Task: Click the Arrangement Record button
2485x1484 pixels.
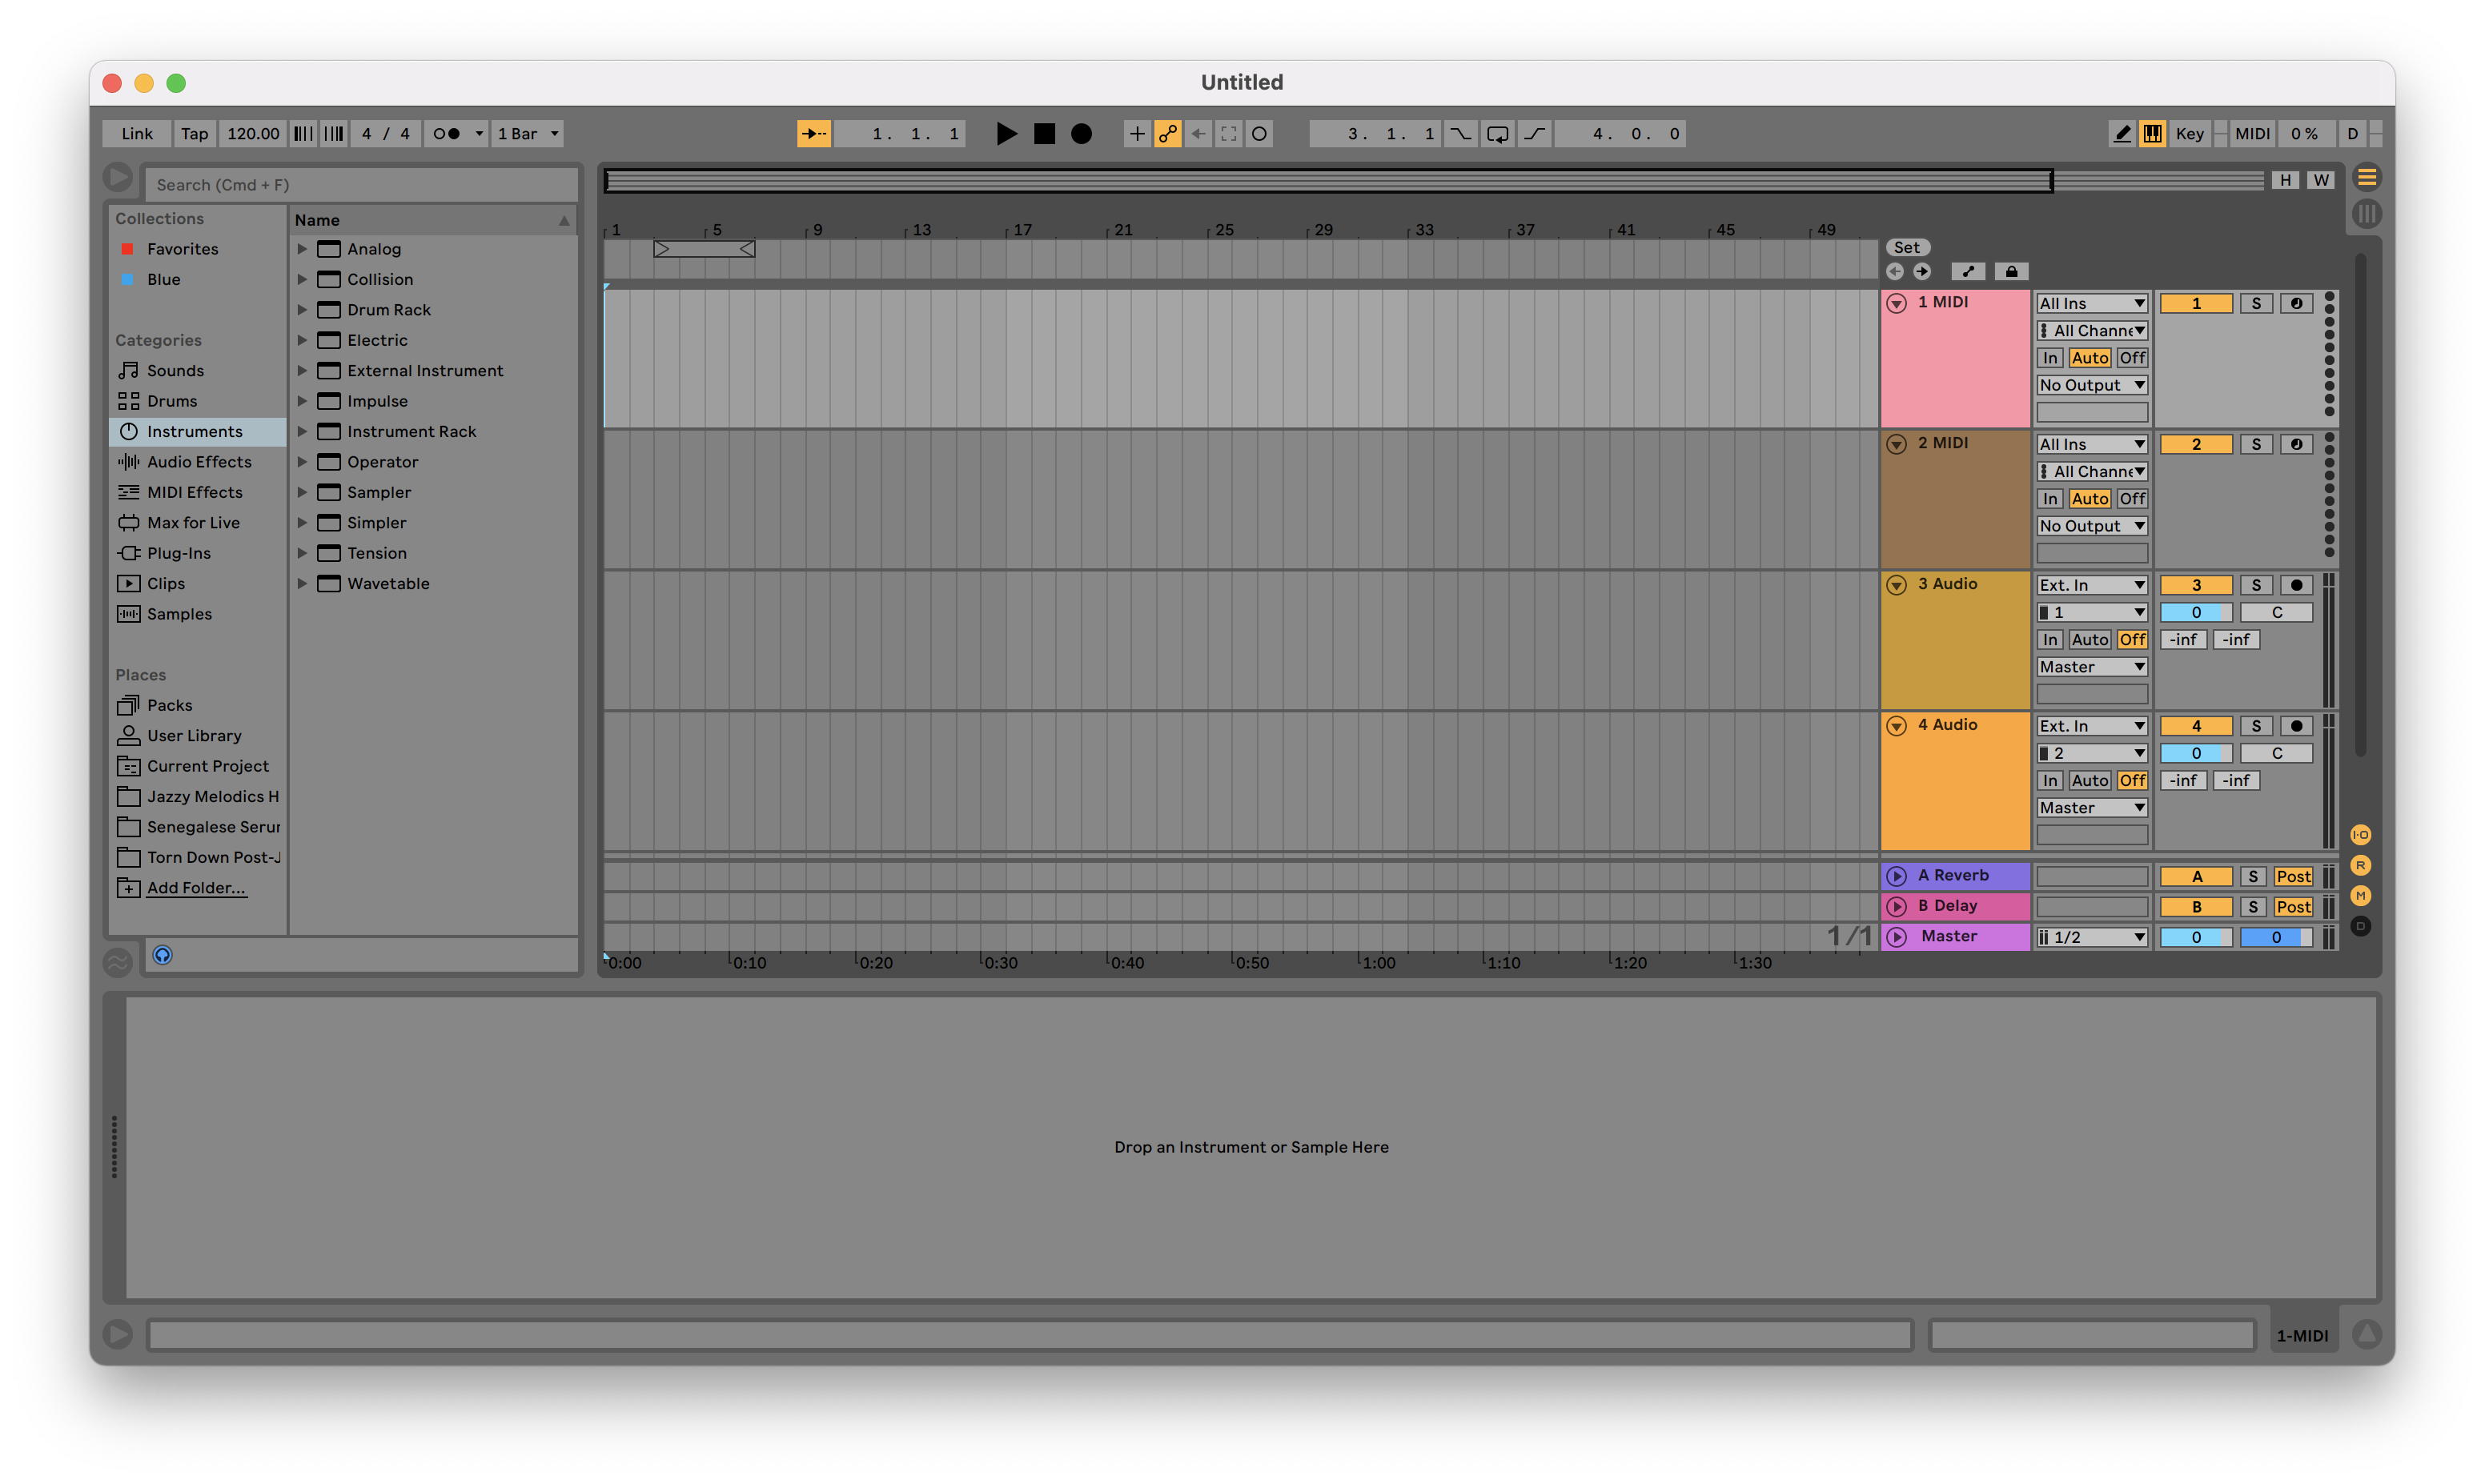Action: [1081, 134]
